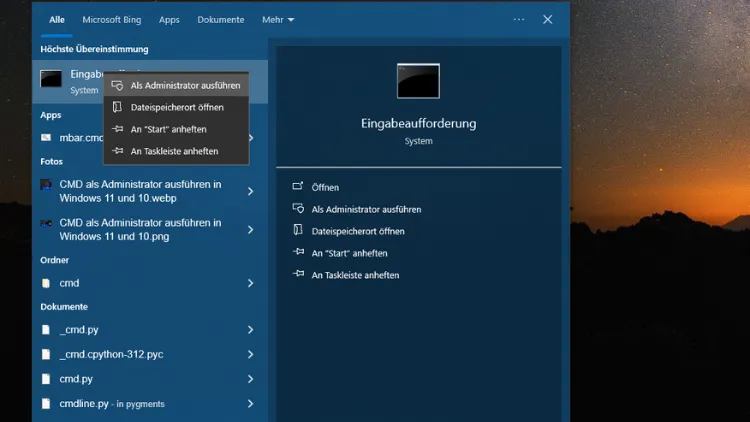Click the mbar.cmd file icon

pyautogui.click(x=45, y=138)
